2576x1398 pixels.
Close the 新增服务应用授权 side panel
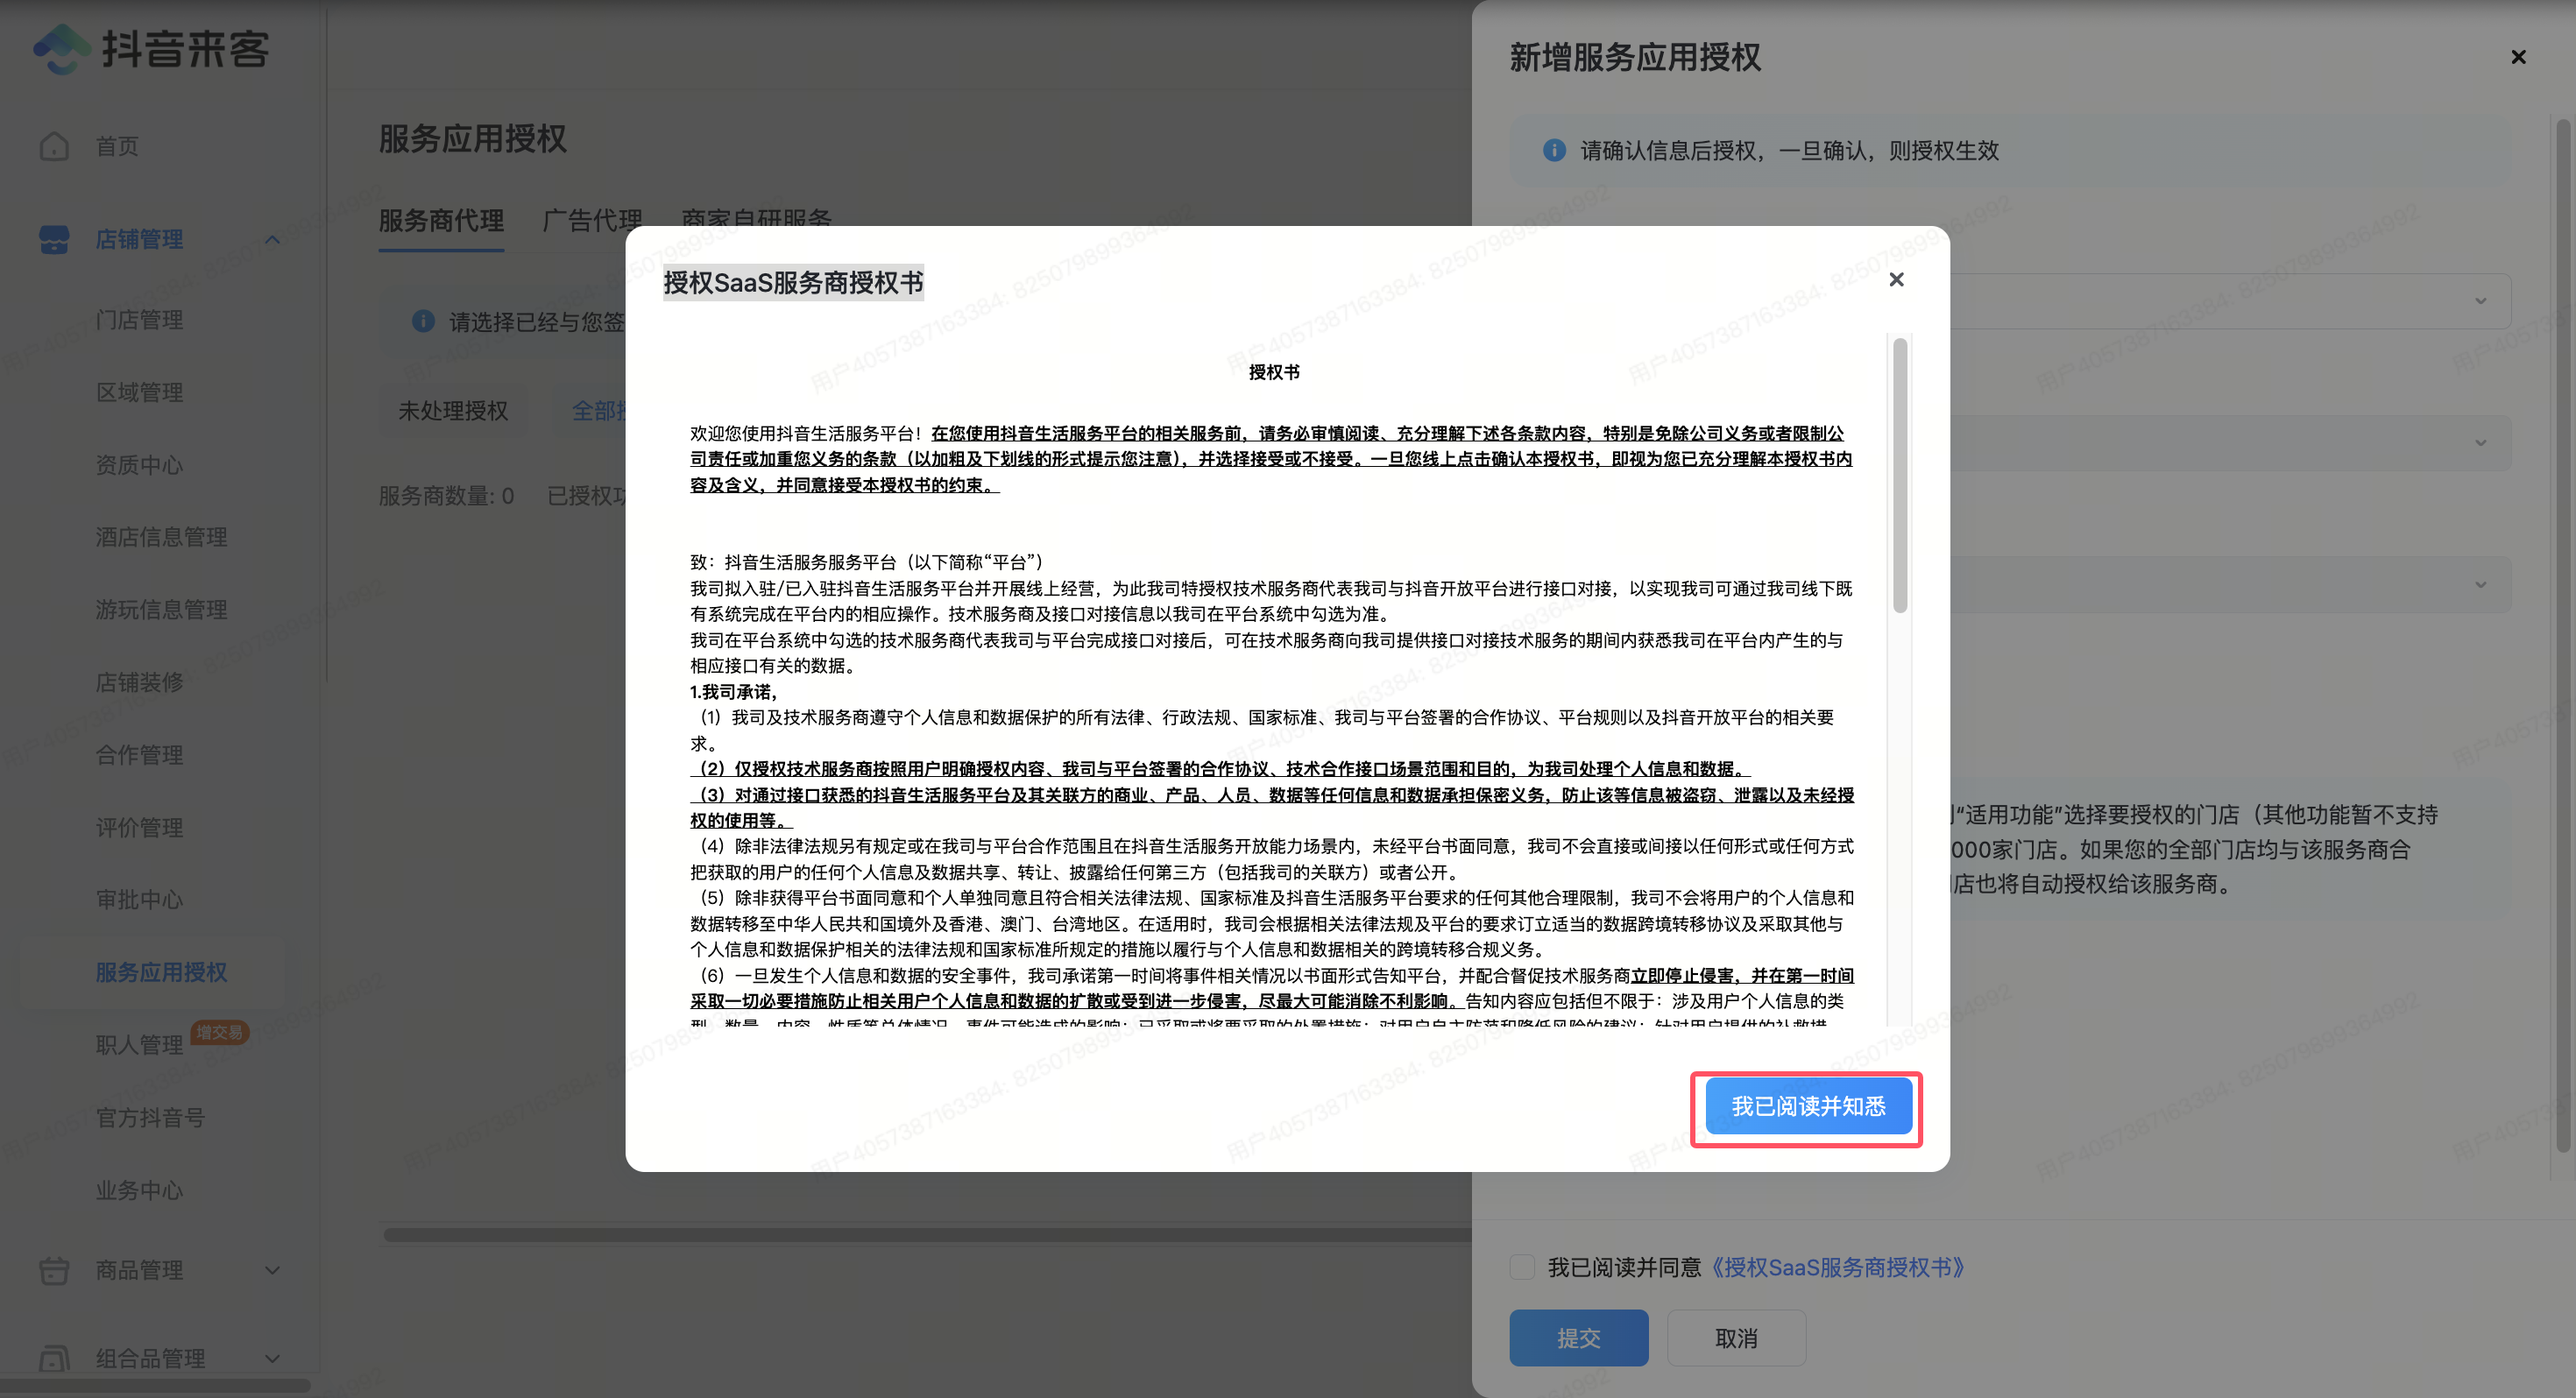pyautogui.click(x=2518, y=57)
